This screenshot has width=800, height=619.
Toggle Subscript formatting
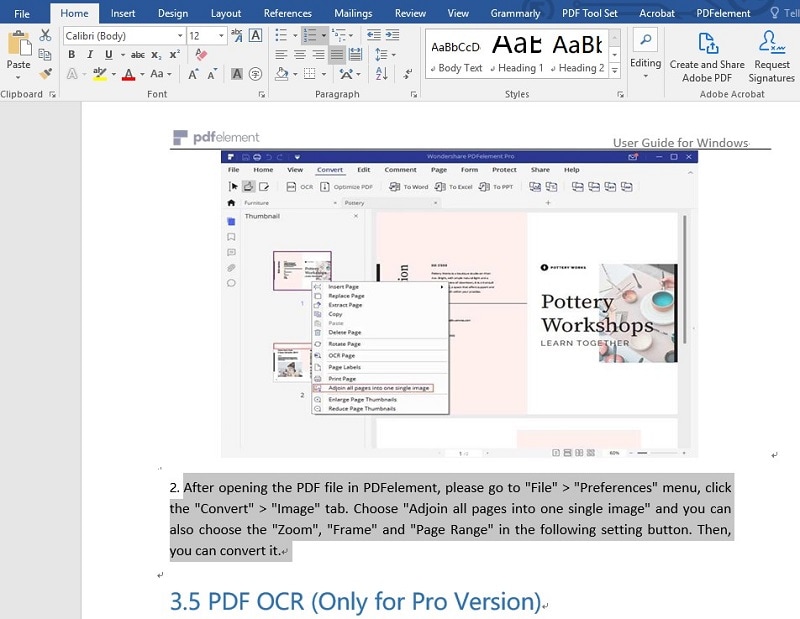pos(156,55)
